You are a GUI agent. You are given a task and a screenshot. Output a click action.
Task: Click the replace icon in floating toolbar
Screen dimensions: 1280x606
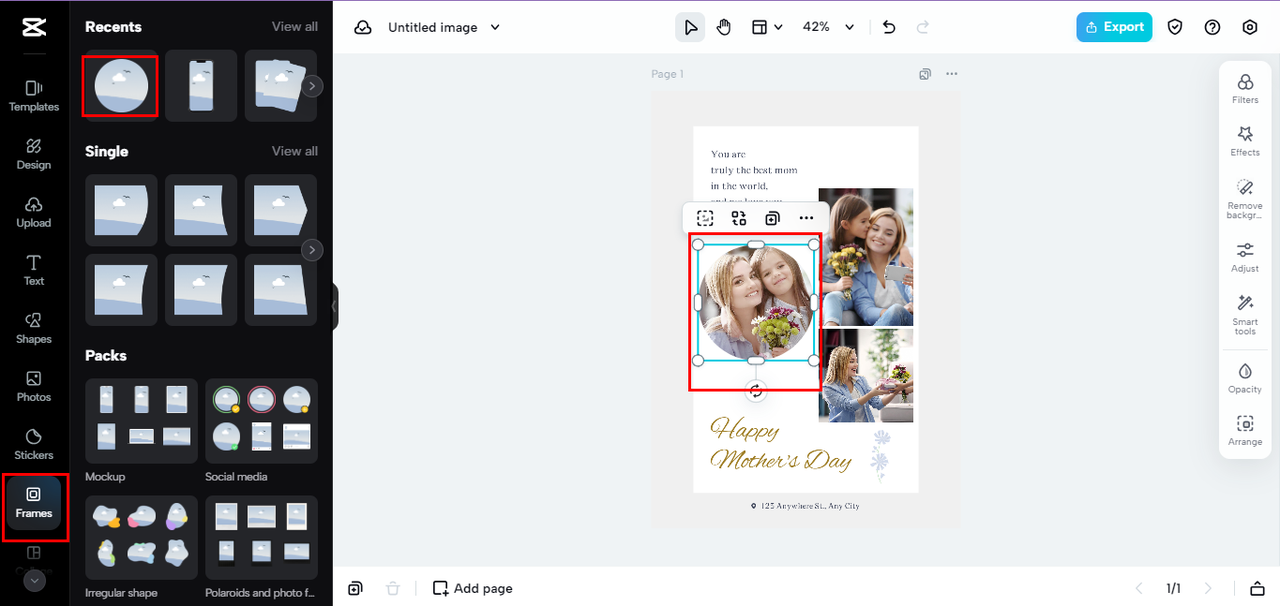coord(739,218)
